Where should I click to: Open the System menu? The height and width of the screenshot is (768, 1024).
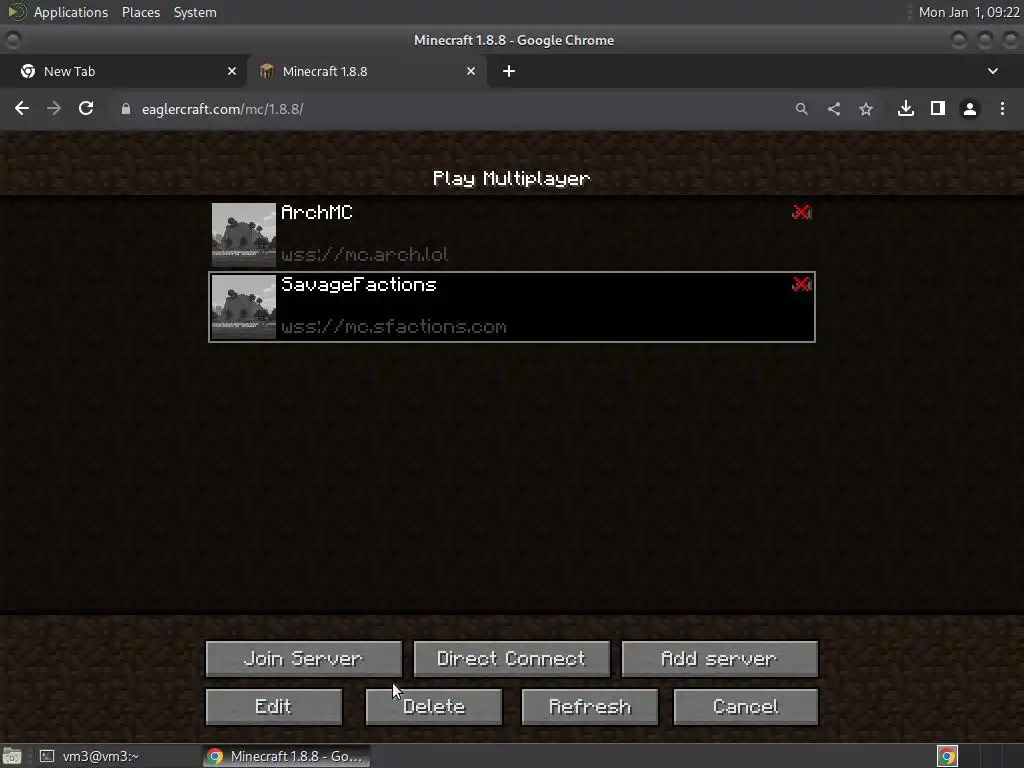195,12
